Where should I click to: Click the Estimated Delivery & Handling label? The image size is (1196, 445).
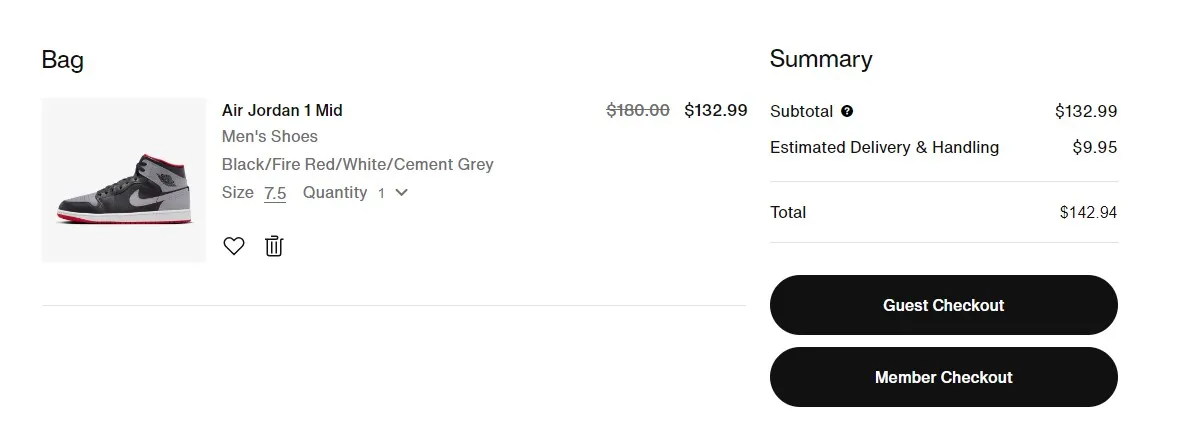click(884, 147)
